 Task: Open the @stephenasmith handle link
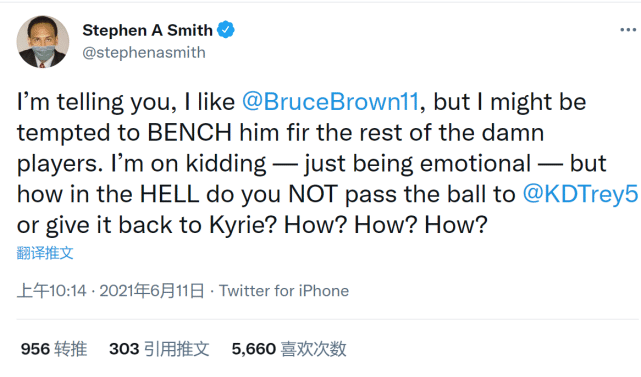coord(144,52)
